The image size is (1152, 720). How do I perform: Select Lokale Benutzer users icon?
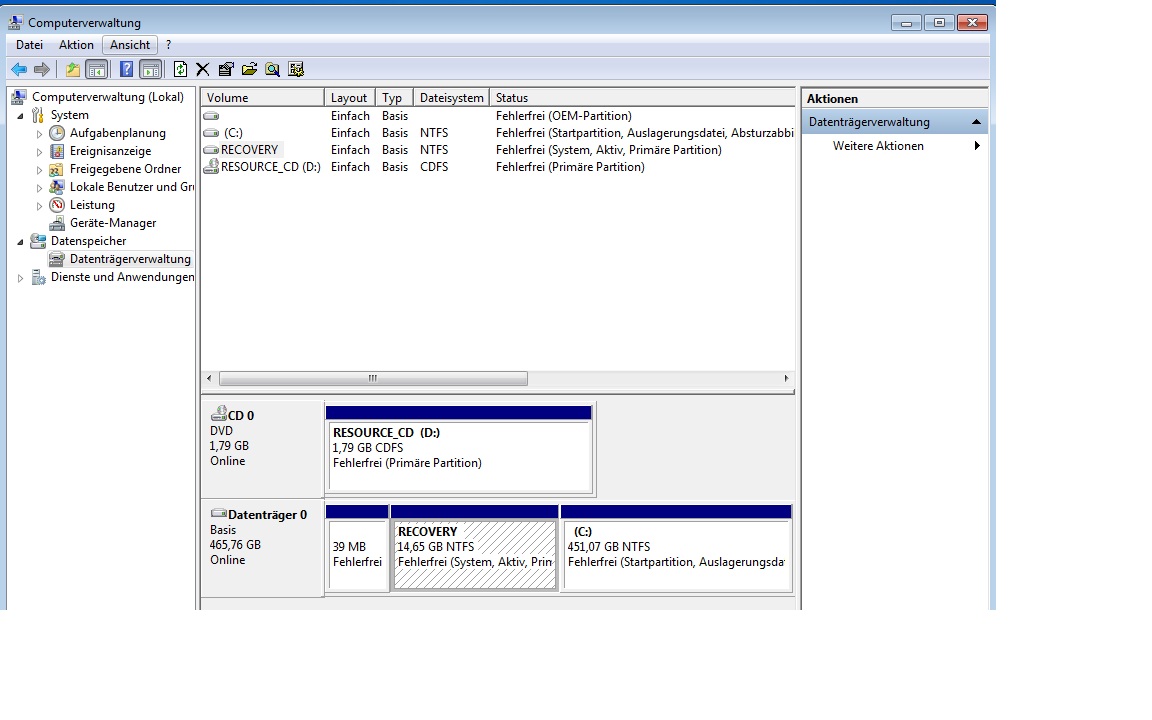[57, 187]
